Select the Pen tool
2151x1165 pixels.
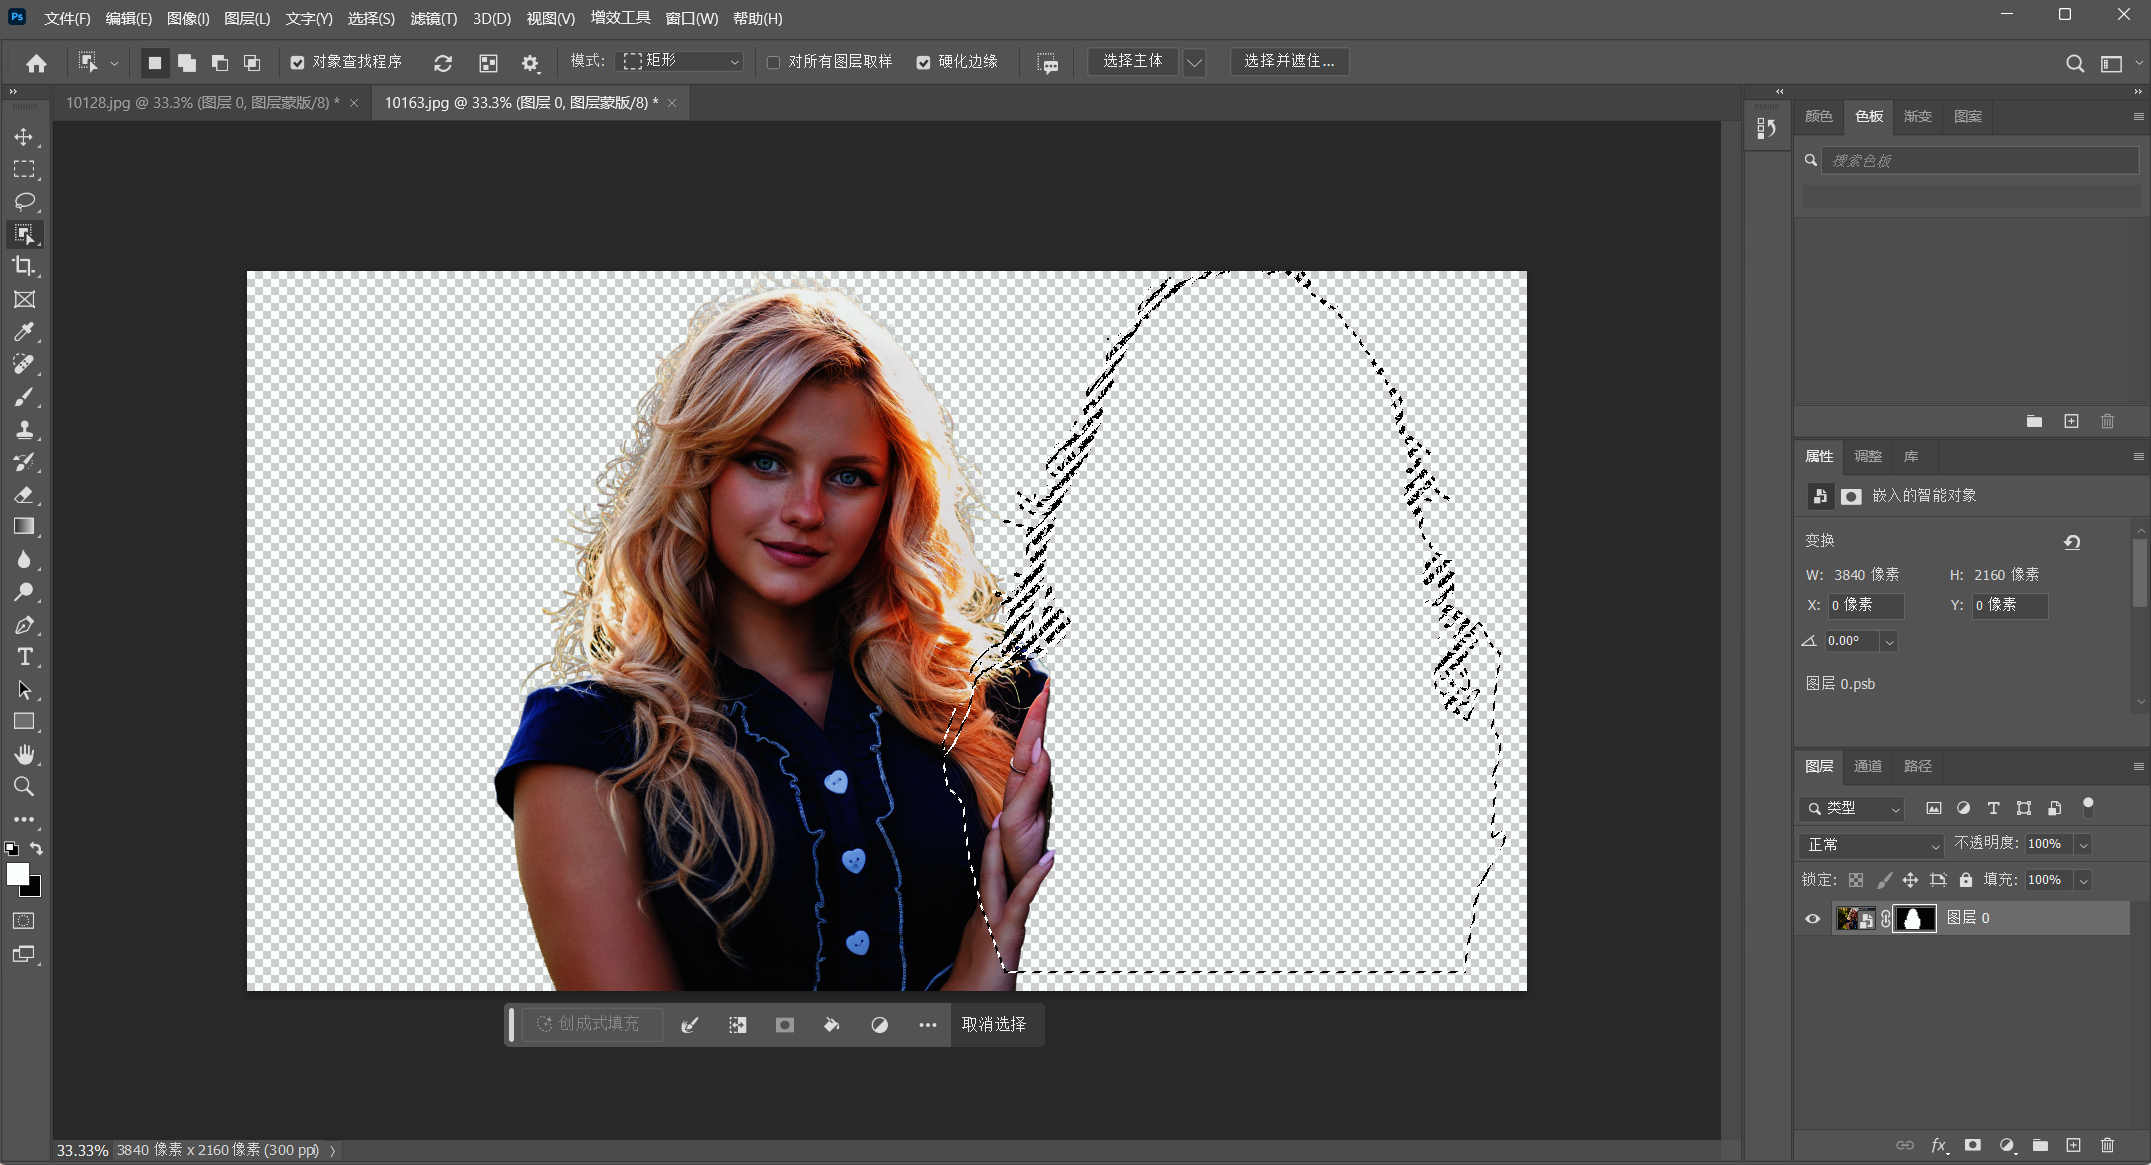point(24,625)
